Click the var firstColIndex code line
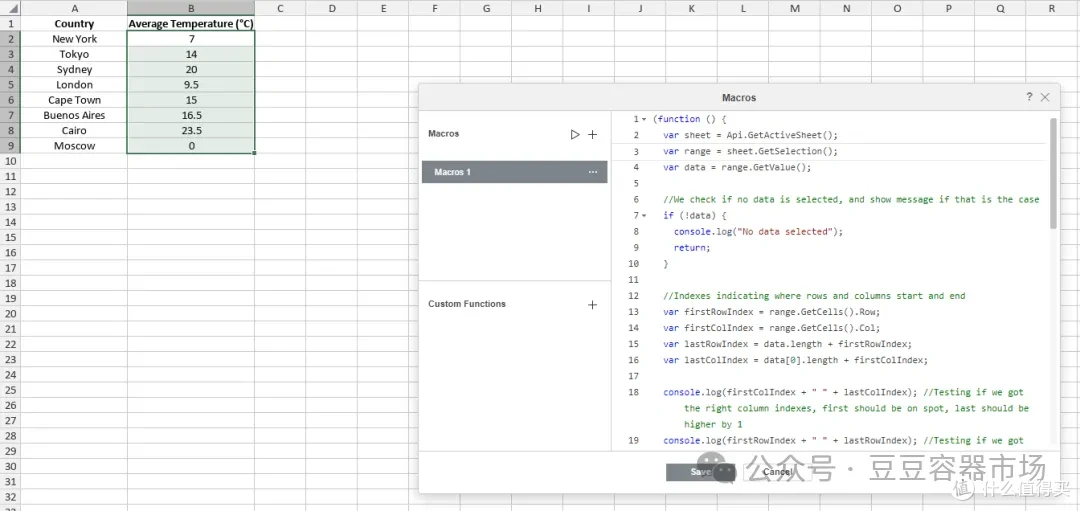Viewport: 1080px width, 511px height. (x=771, y=328)
